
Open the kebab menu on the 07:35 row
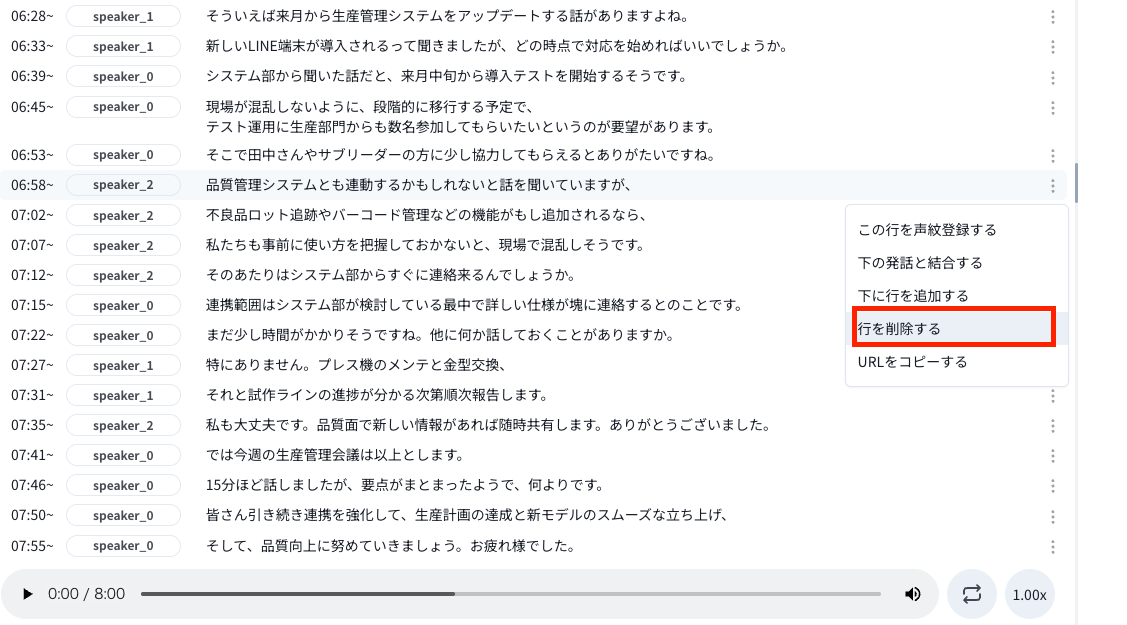(x=1053, y=426)
